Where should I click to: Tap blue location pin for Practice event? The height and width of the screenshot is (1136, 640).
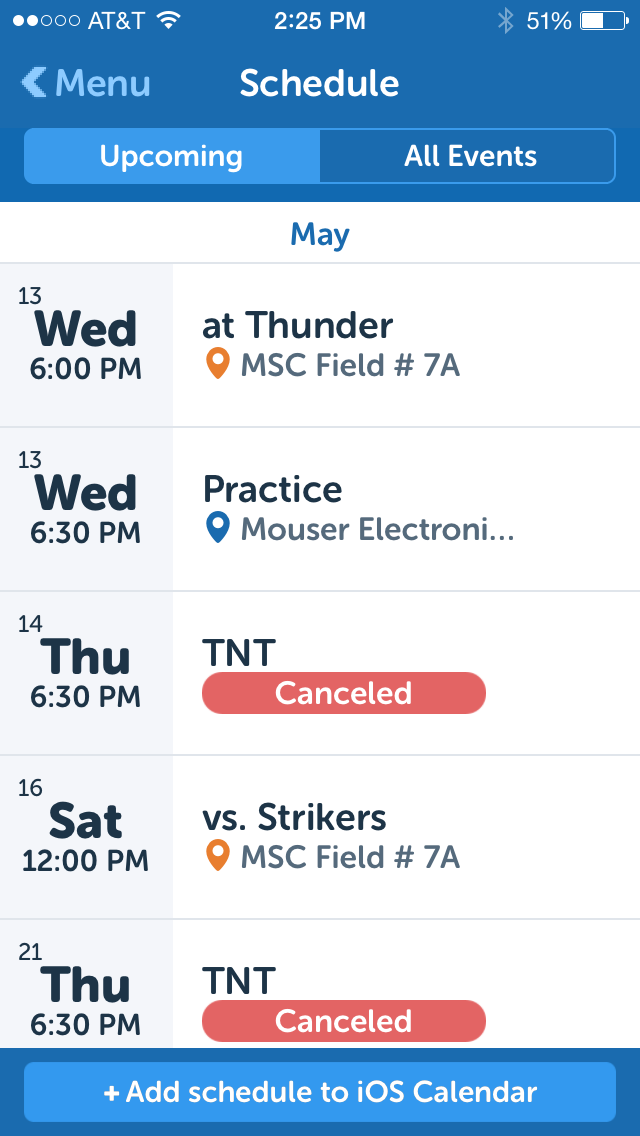217,528
